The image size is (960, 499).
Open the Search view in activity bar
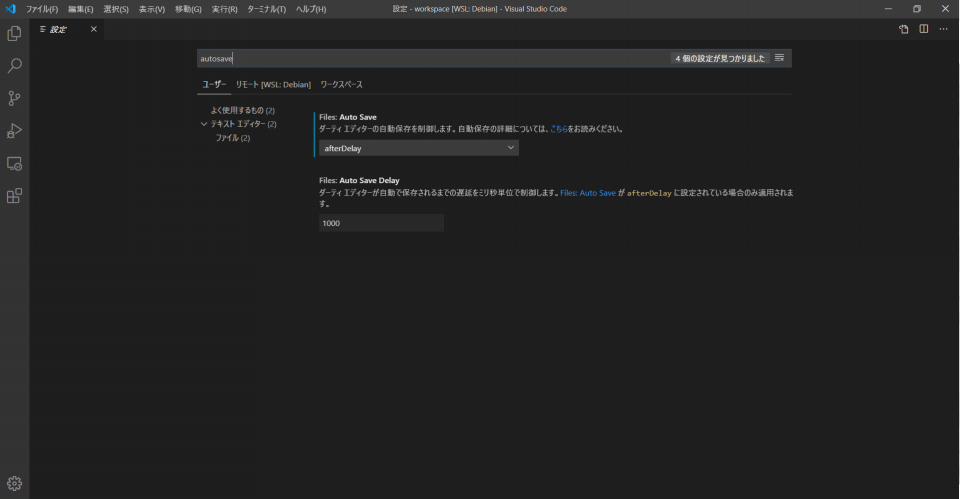[14, 66]
